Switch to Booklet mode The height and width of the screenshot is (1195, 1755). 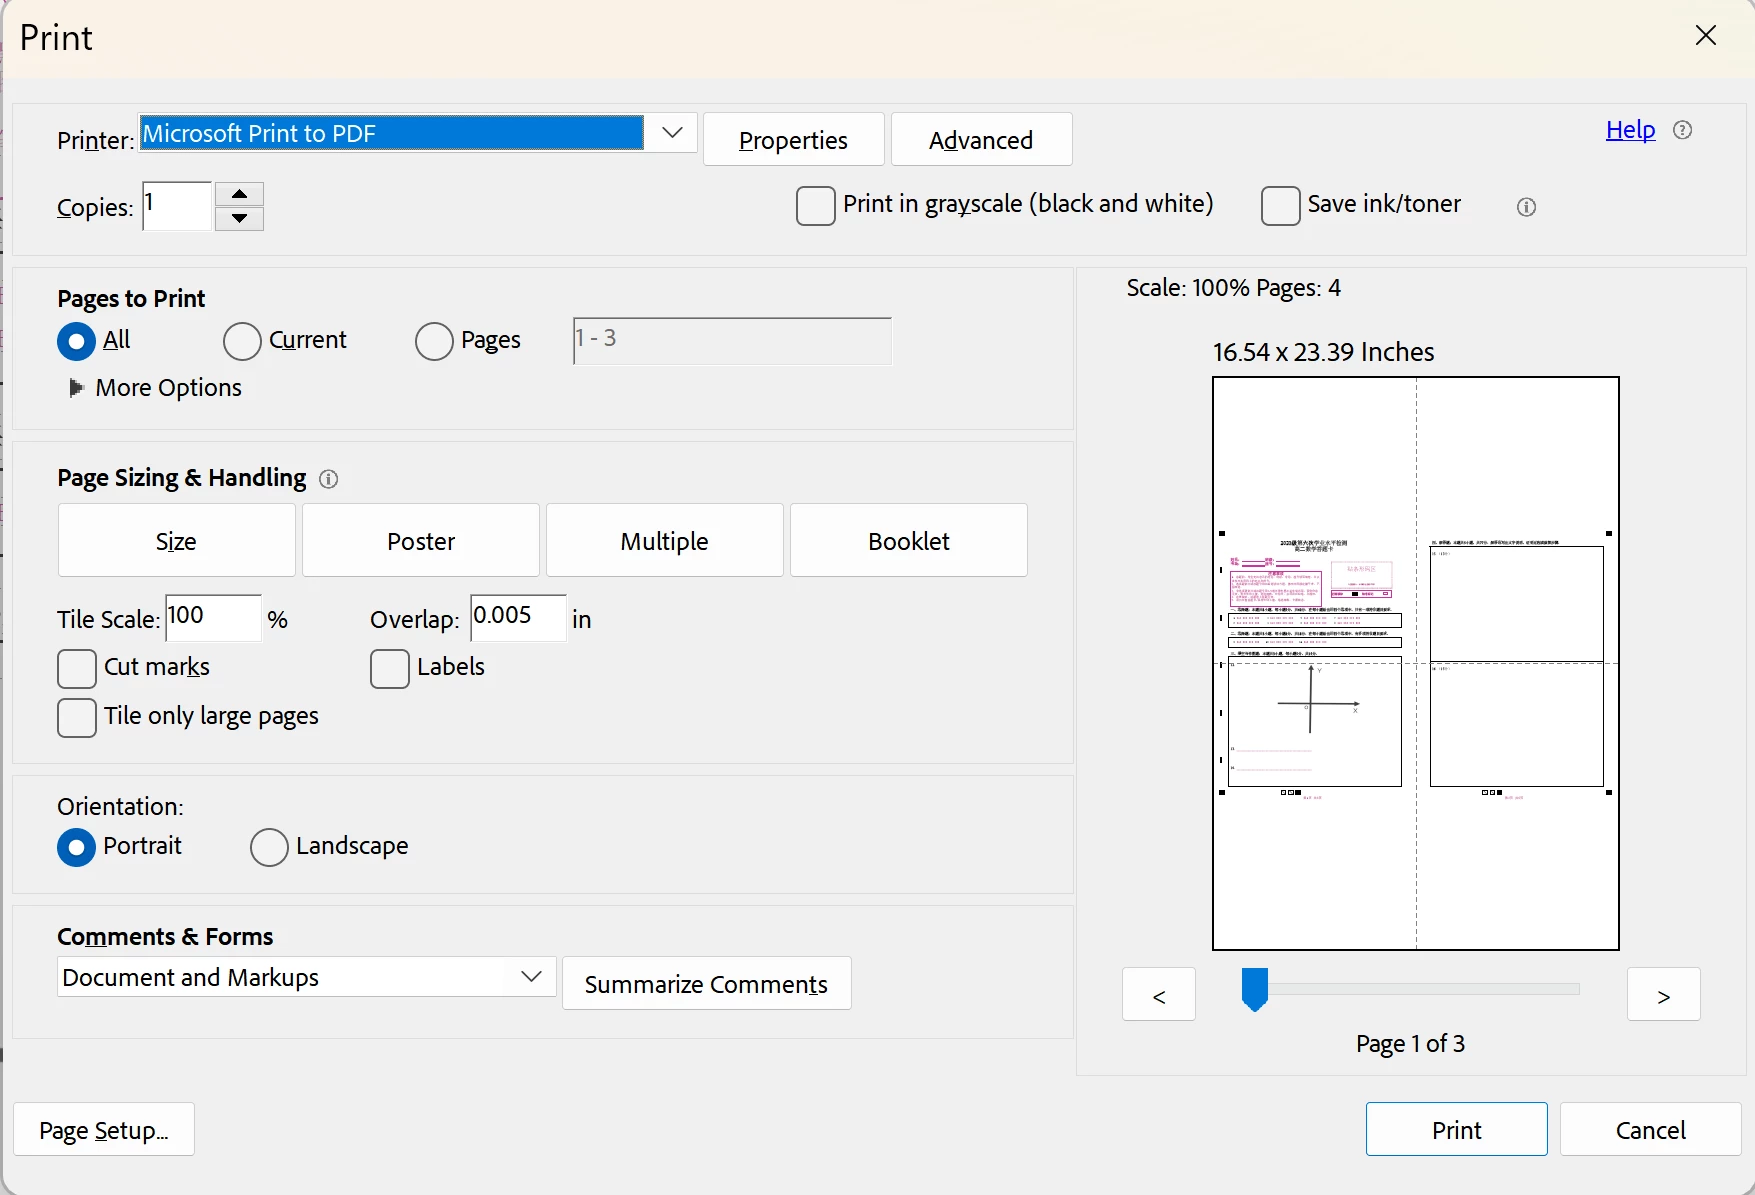click(x=909, y=541)
